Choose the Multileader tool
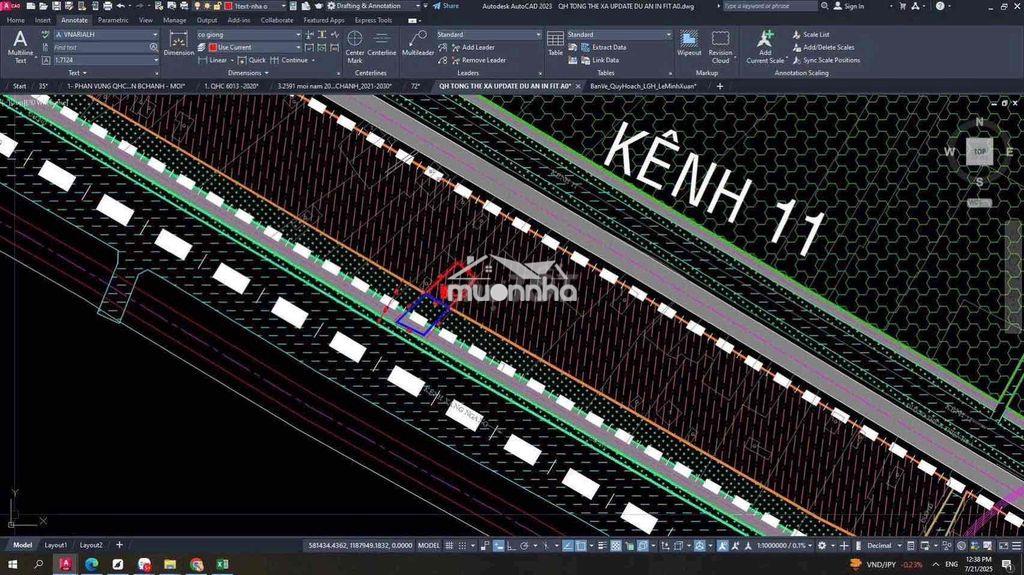This screenshot has height=575, width=1024. pyautogui.click(x=418, y=44)
